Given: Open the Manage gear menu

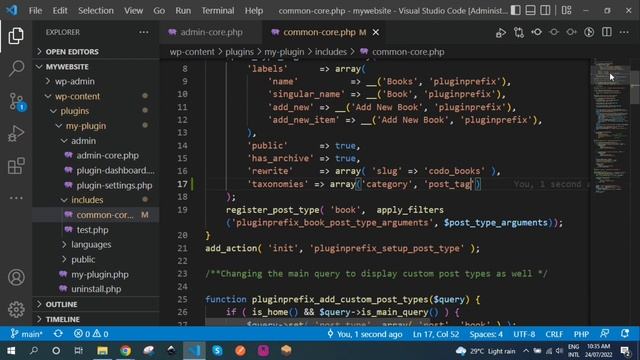Looking at the screenshot, I should (16, 309).
